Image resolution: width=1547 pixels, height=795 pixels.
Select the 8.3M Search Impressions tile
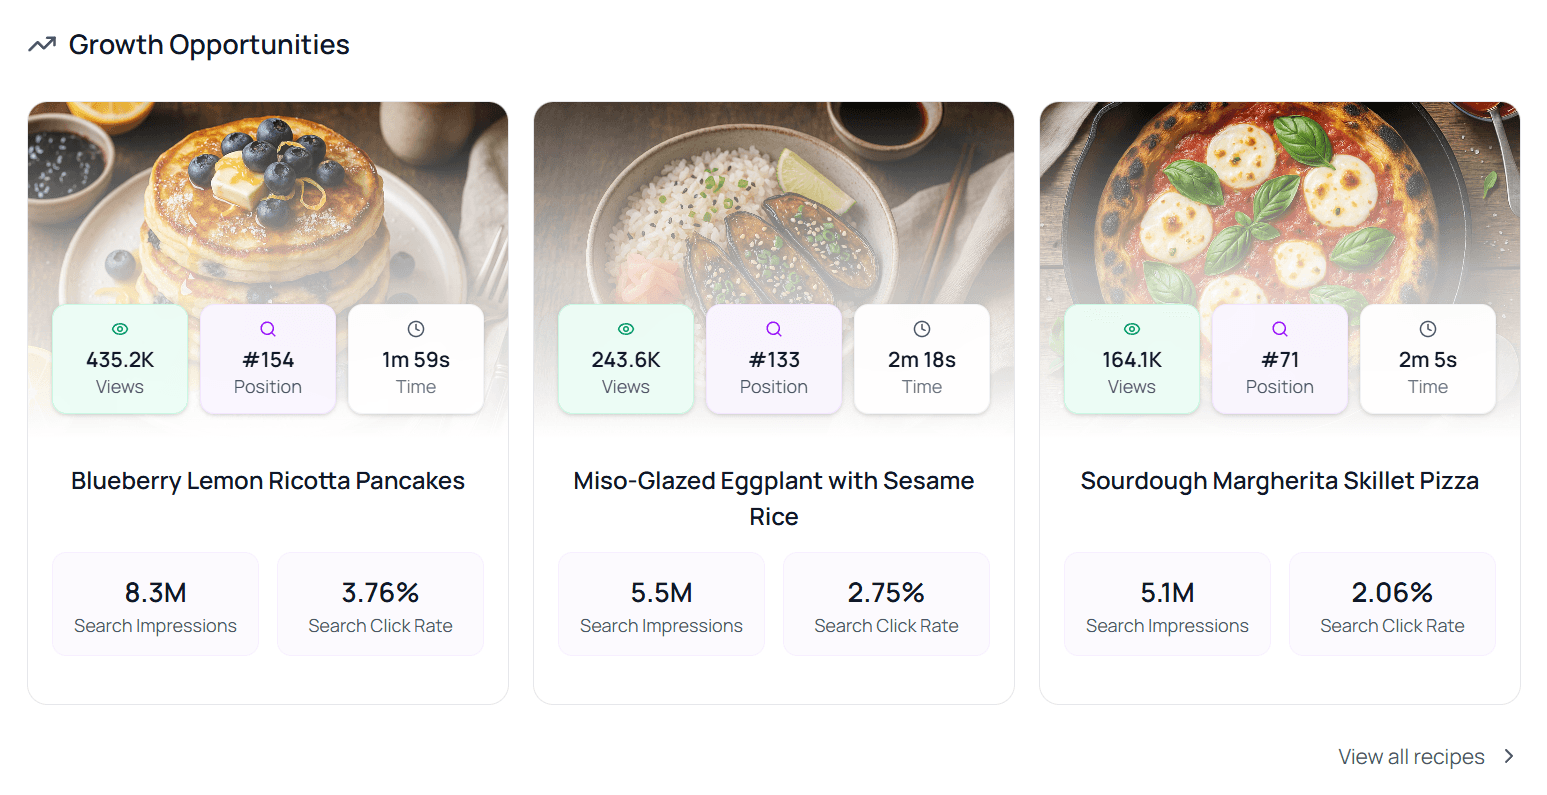point(155,603)
